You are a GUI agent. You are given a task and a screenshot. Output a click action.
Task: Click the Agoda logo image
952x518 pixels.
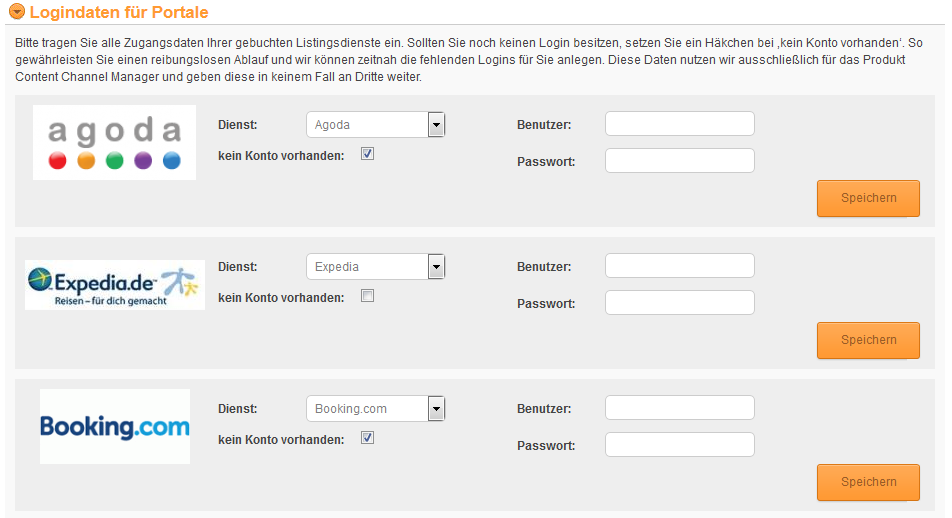tap(114, 142)
